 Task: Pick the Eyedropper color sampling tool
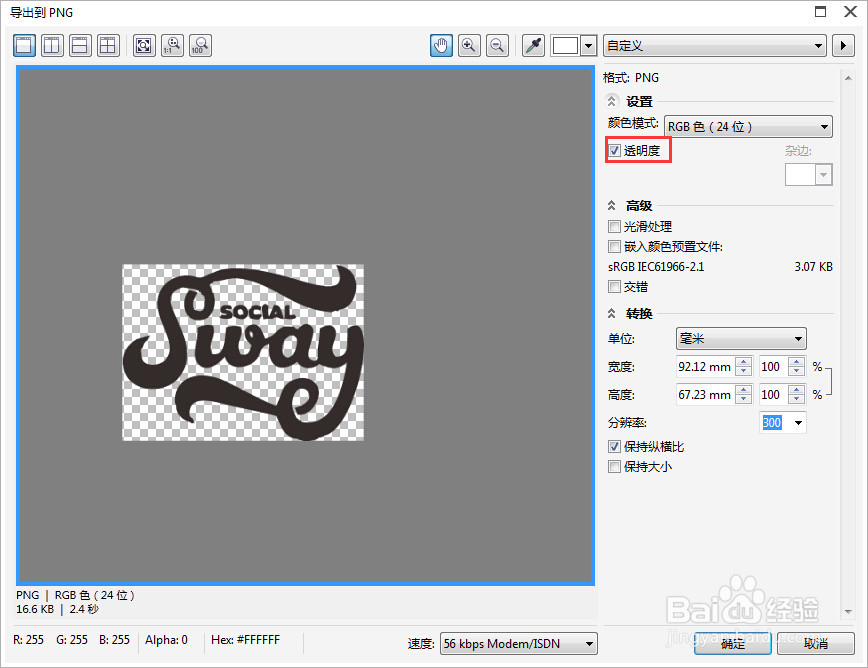tap(532, 45)
